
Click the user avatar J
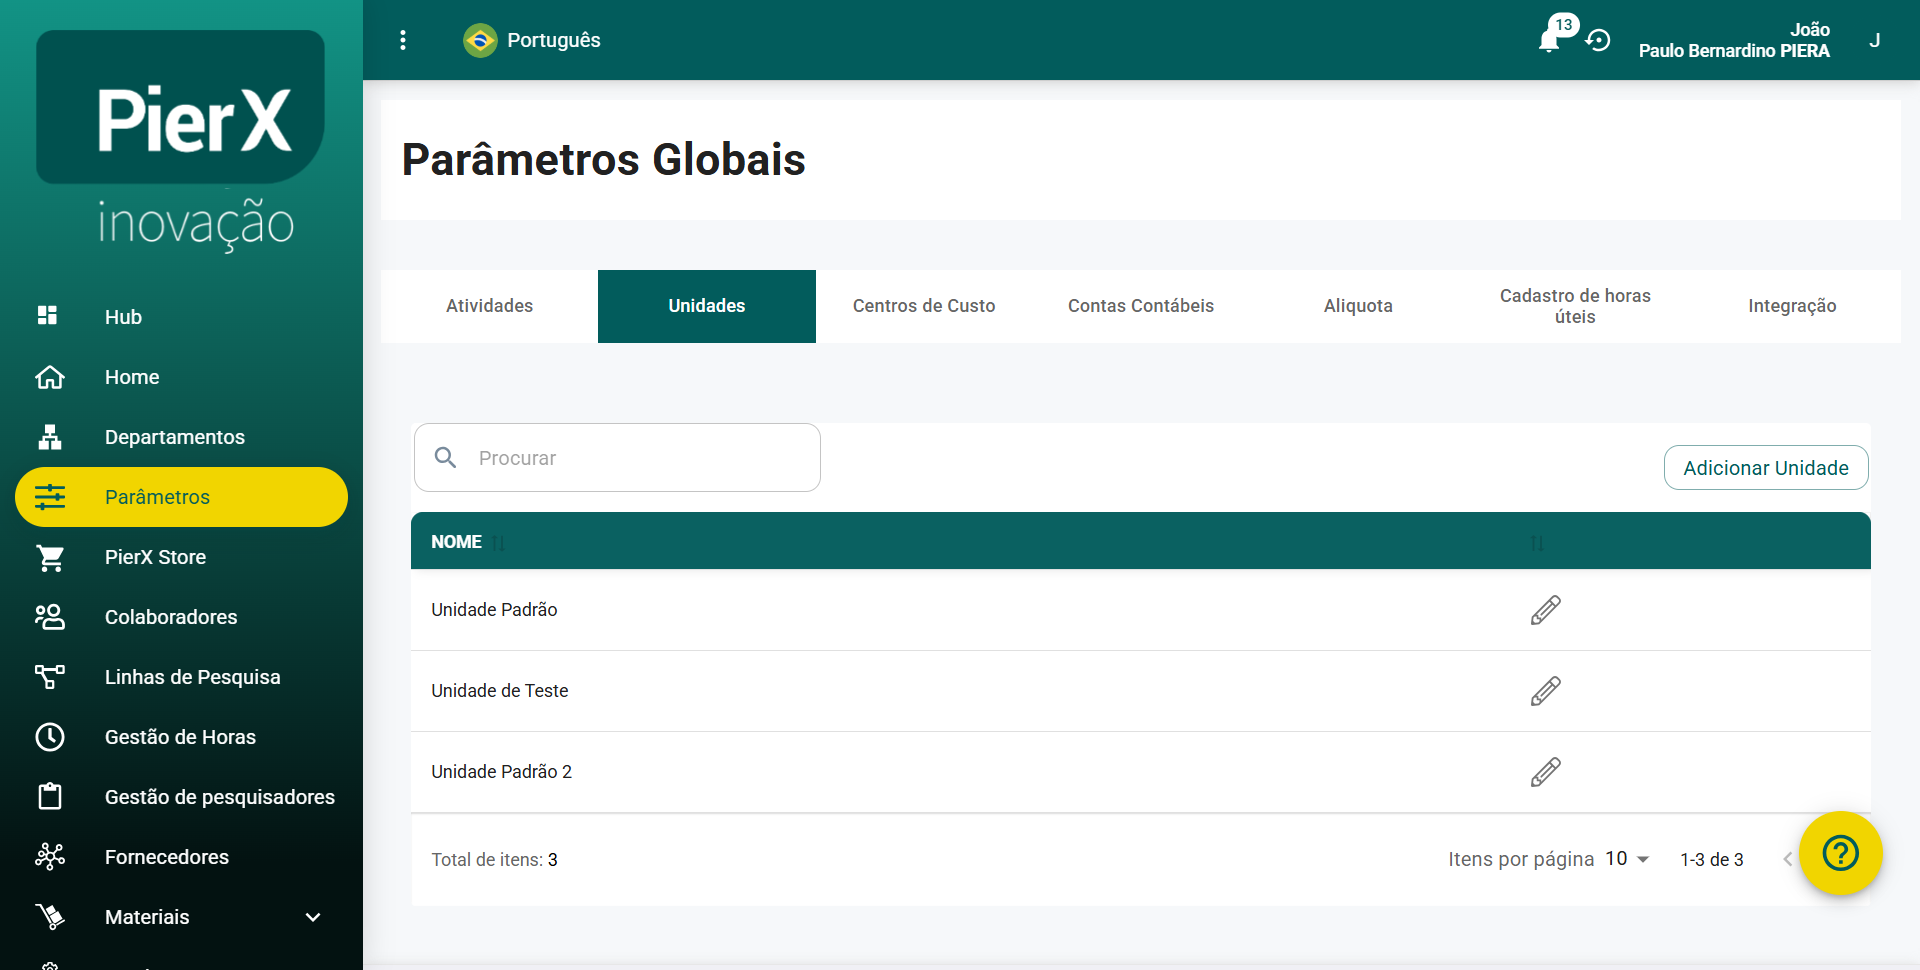1874,40
